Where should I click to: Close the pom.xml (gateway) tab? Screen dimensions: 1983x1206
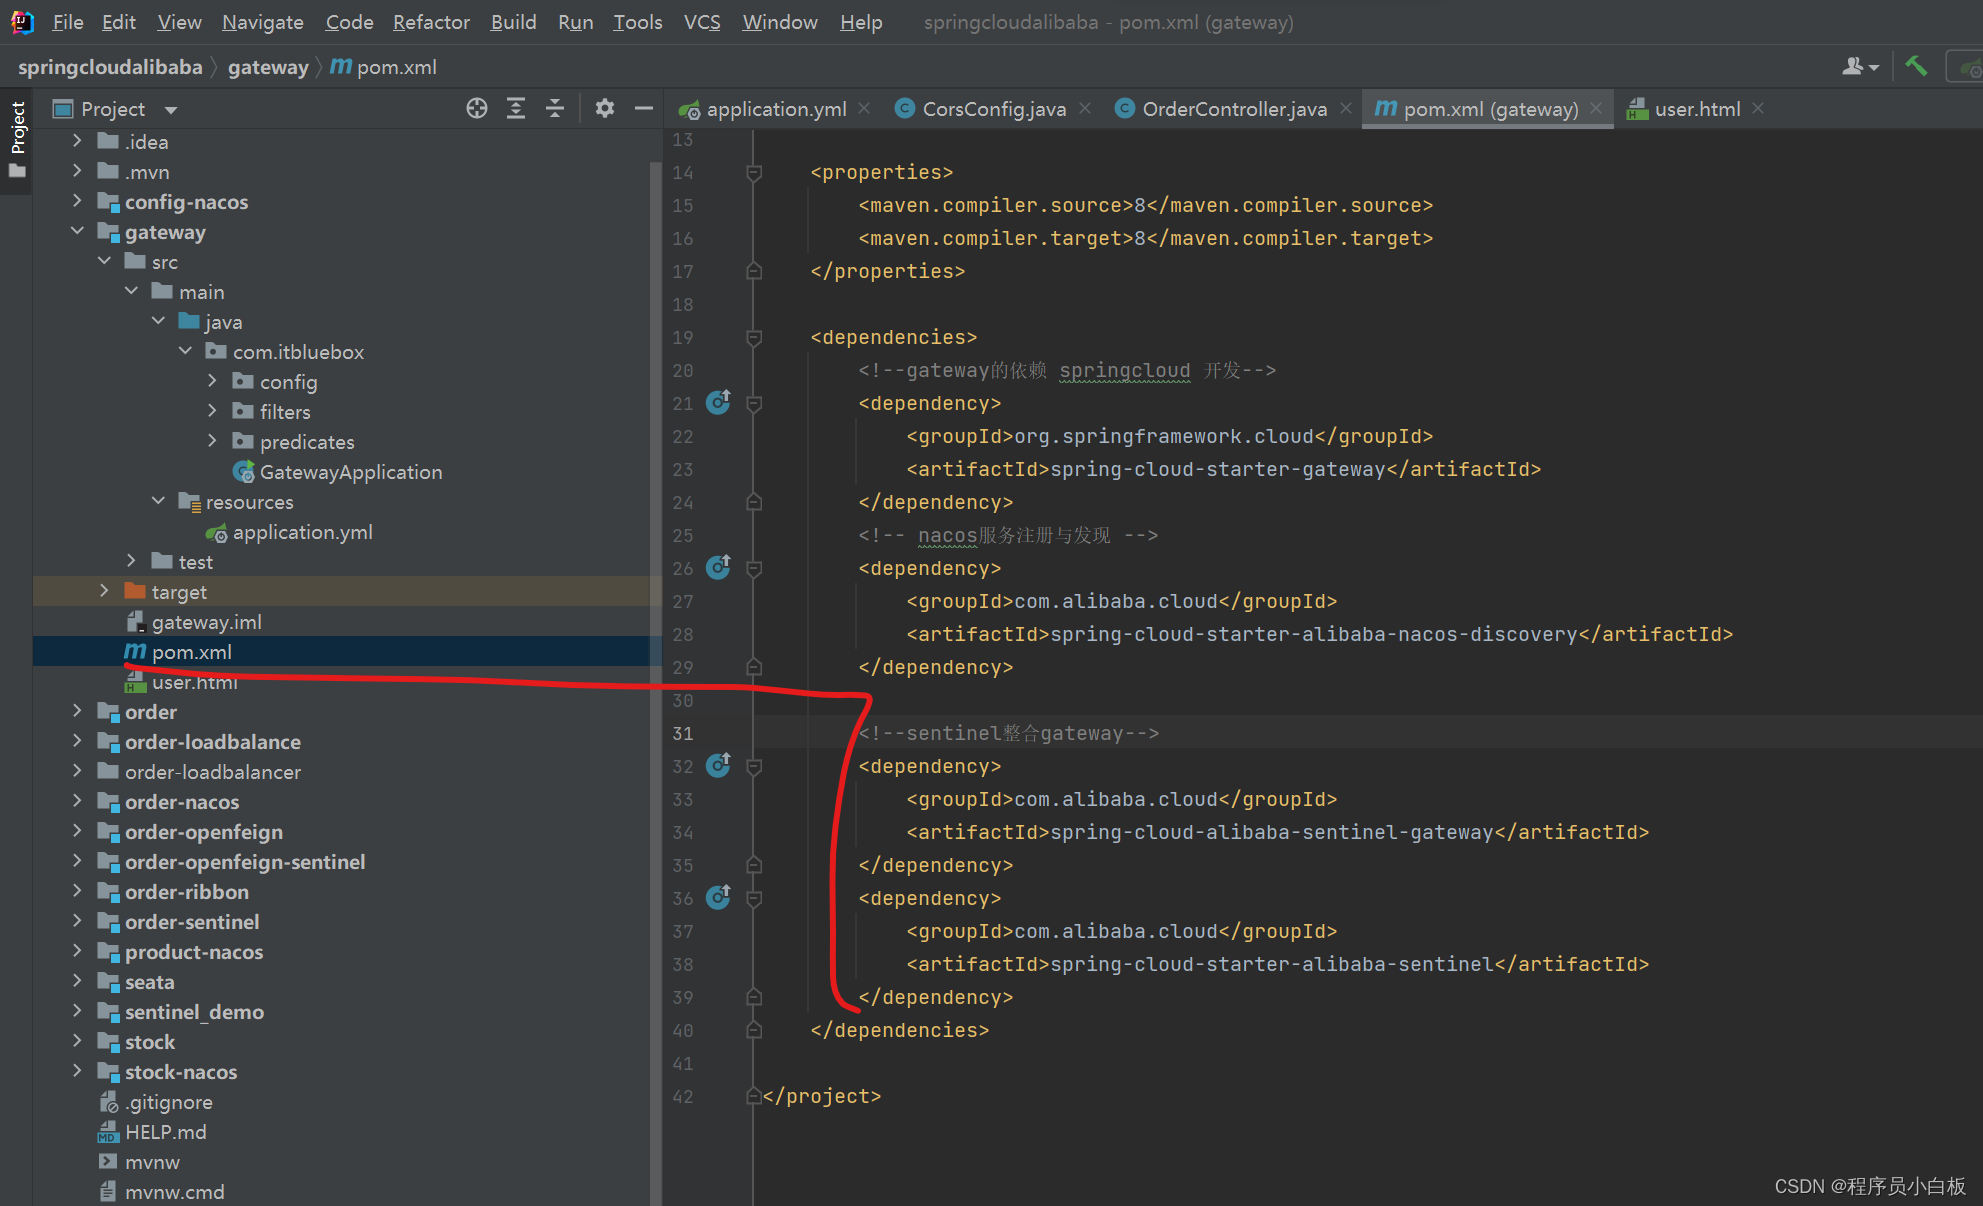[x=1596, y=108]
